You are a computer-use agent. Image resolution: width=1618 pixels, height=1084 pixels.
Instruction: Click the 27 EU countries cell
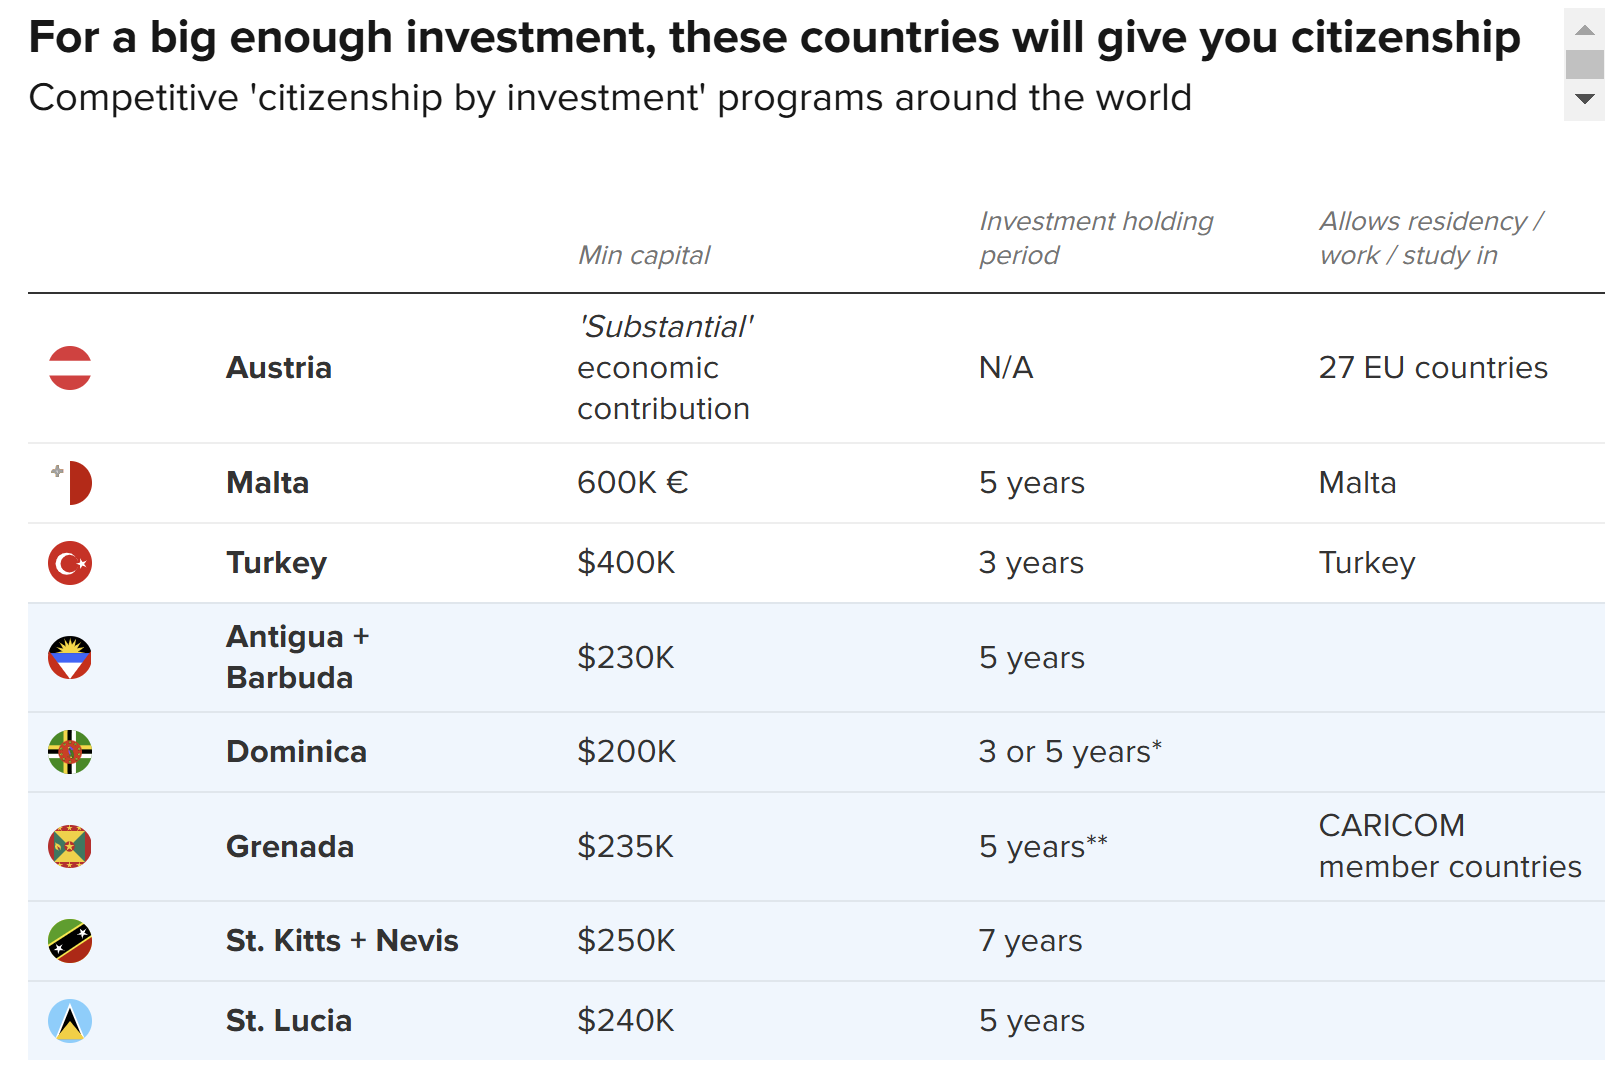[x=1432, y=368]
